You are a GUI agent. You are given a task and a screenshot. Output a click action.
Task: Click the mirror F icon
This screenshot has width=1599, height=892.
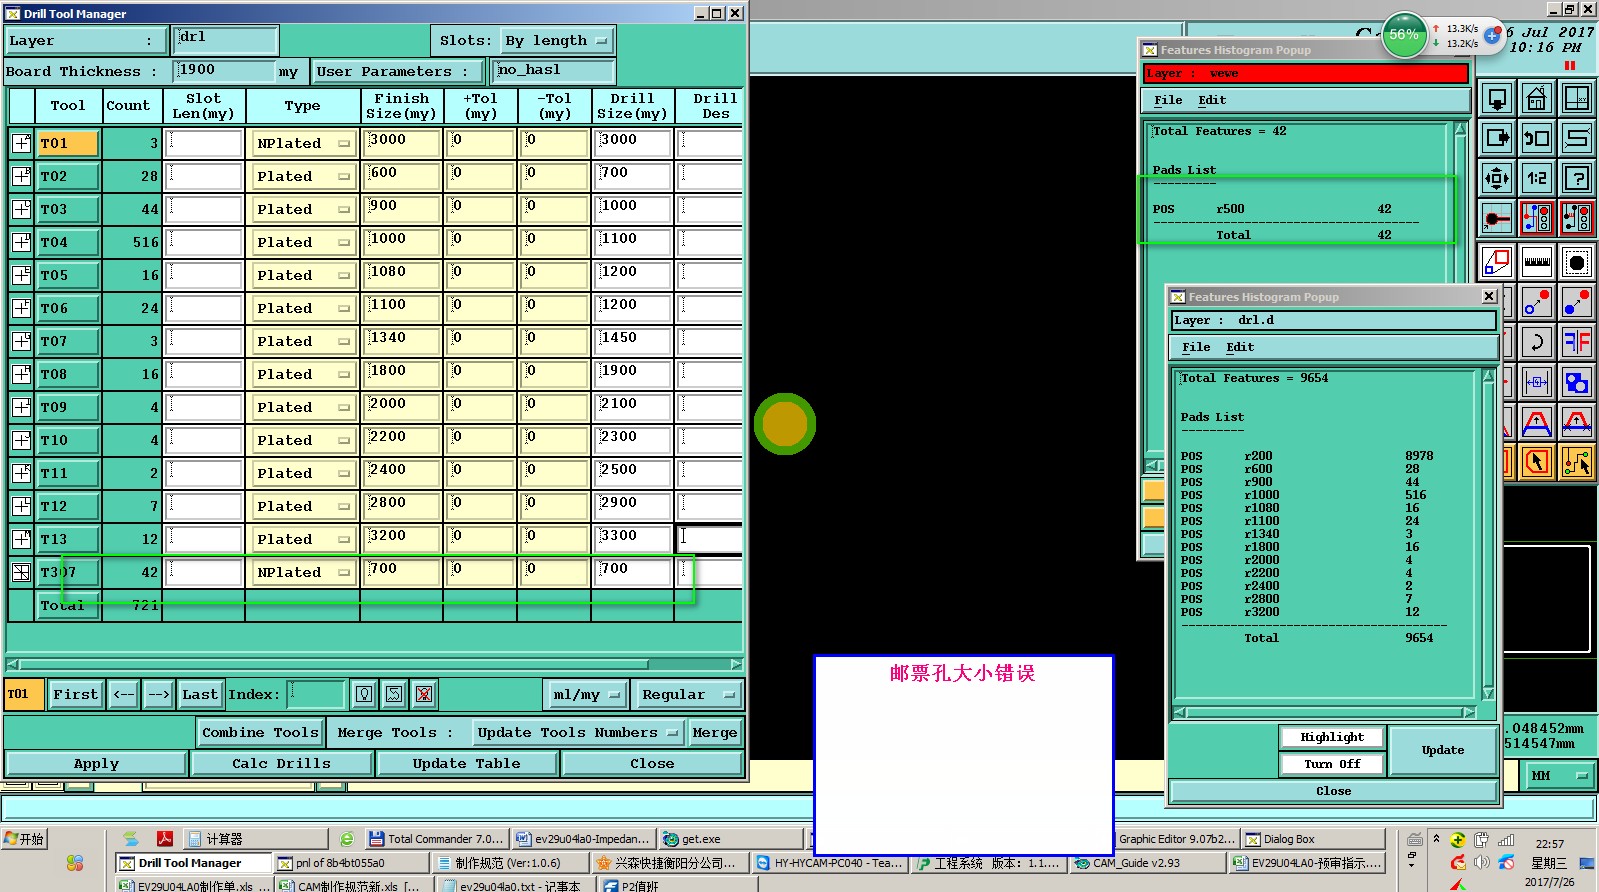point(1576,342)
